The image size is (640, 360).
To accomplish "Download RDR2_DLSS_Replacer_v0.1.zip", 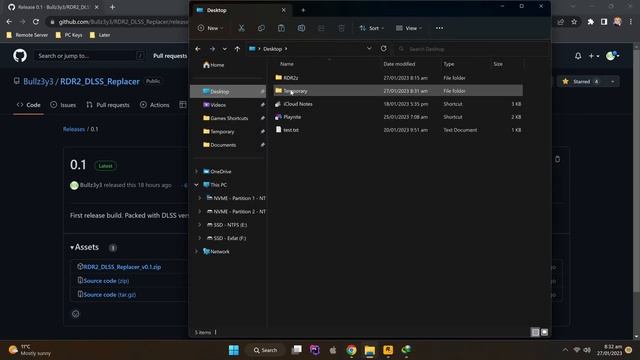I will [122, 267].
